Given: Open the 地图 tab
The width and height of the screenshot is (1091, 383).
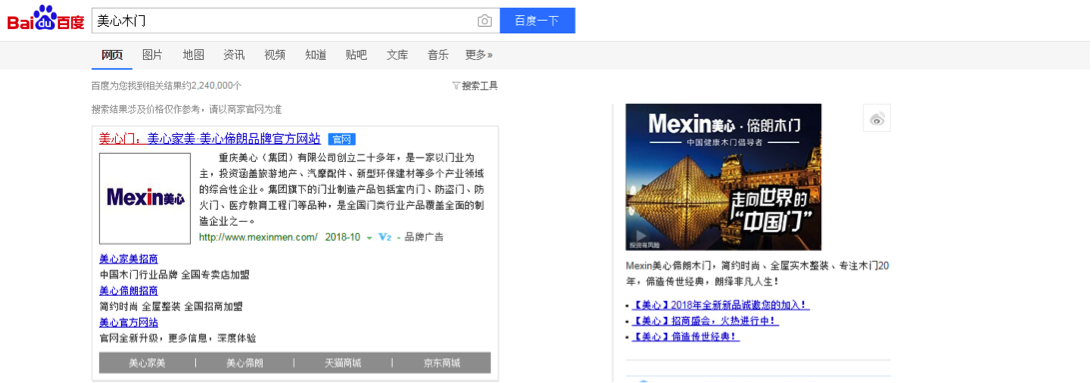Looking at the screenshot, I should coord(193,55).
